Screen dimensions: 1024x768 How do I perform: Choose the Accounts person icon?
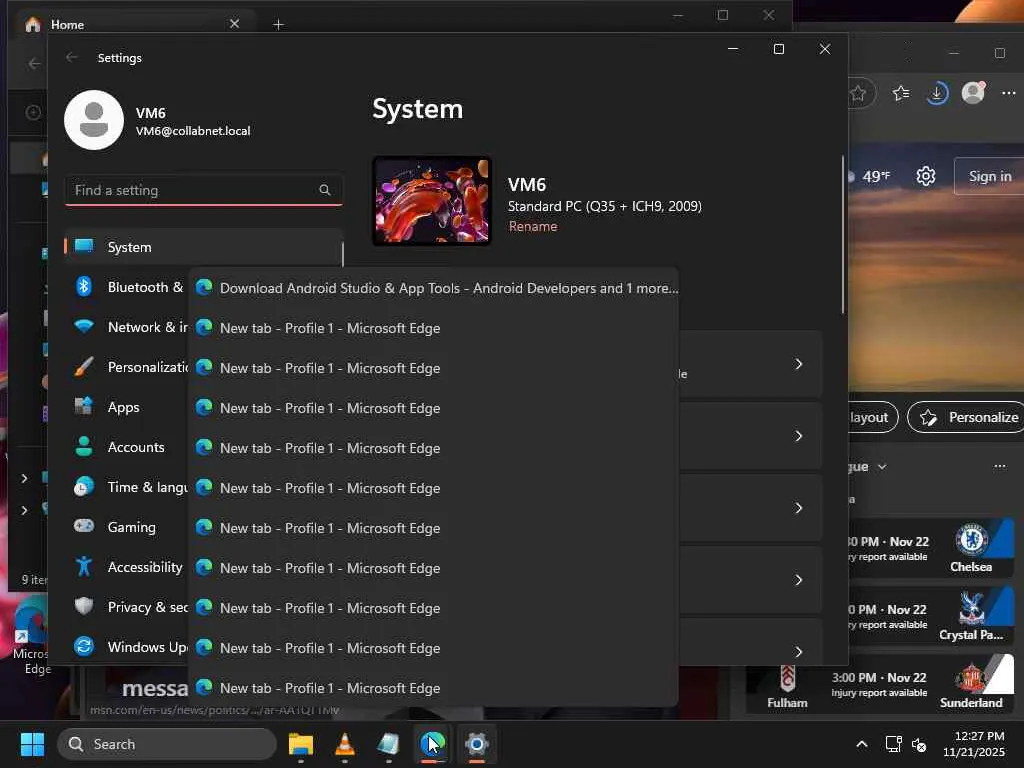pyautogui.click(x=84, y=447)
